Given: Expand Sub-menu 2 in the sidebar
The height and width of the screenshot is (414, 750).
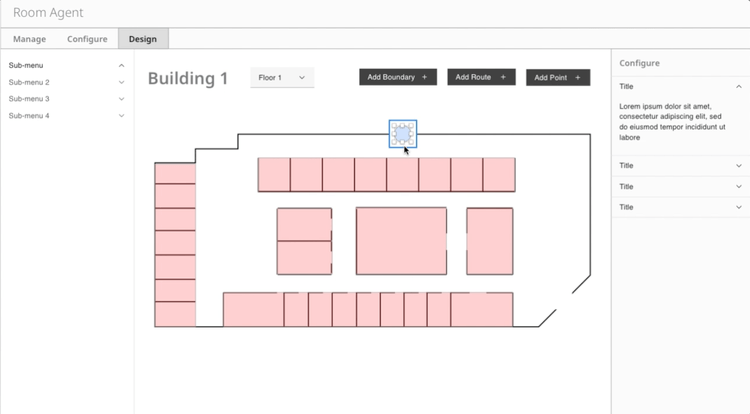Looking at the screenshot, I should [122, 83].
